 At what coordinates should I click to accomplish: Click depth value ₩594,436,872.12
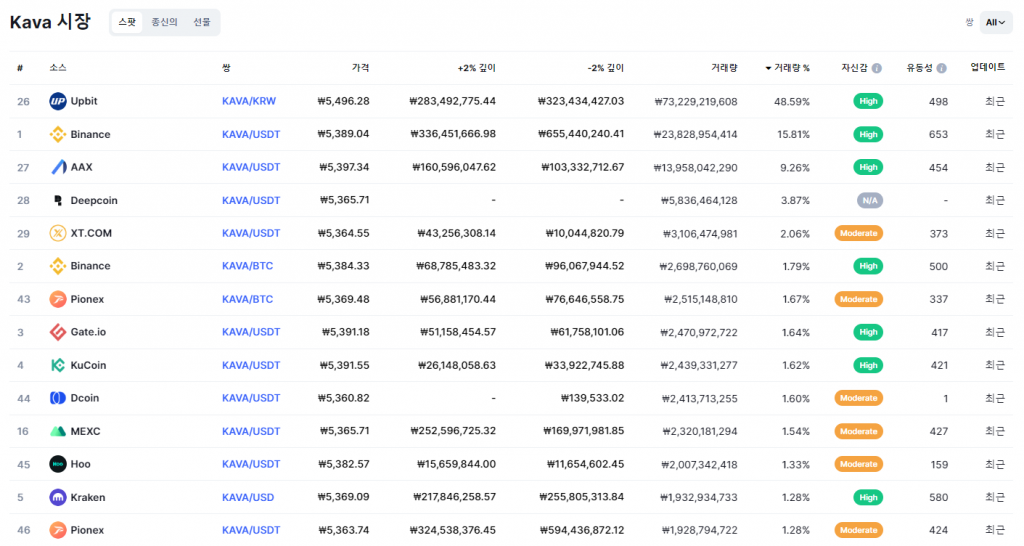pos(582,530)
